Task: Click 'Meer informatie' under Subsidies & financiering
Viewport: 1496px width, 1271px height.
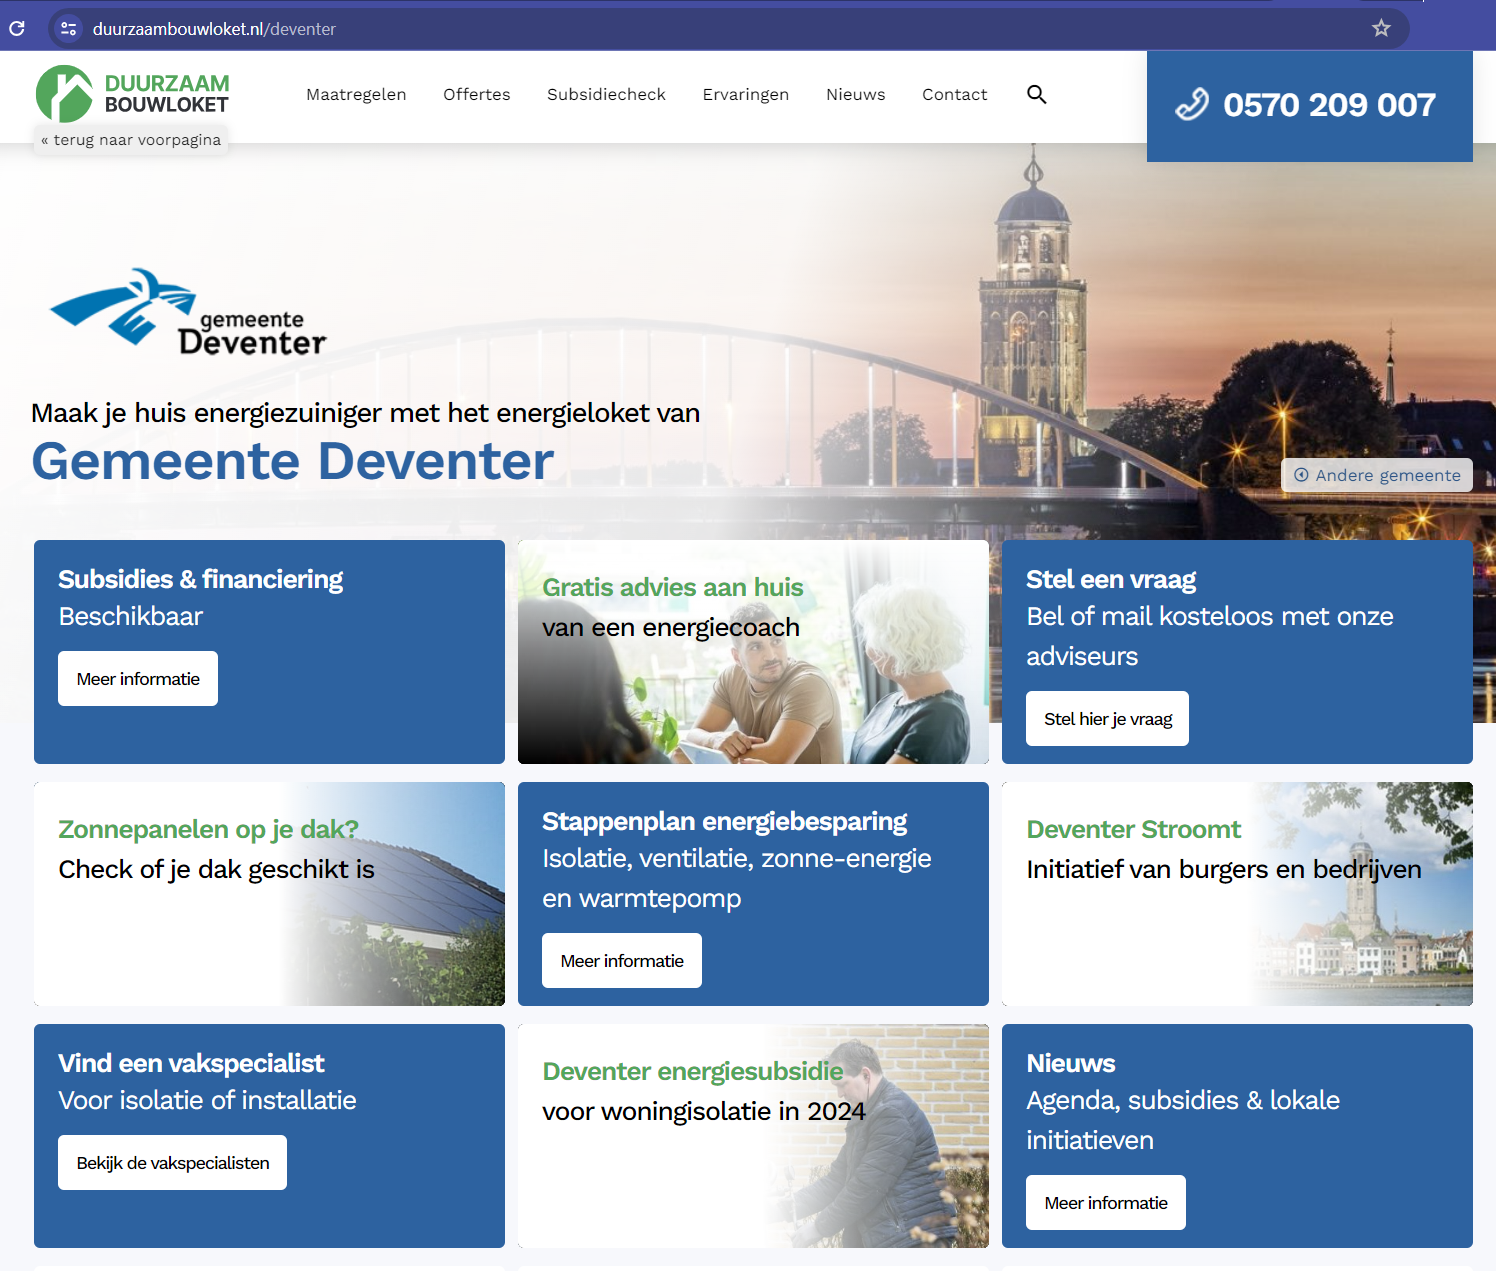Action: point(138,679)
